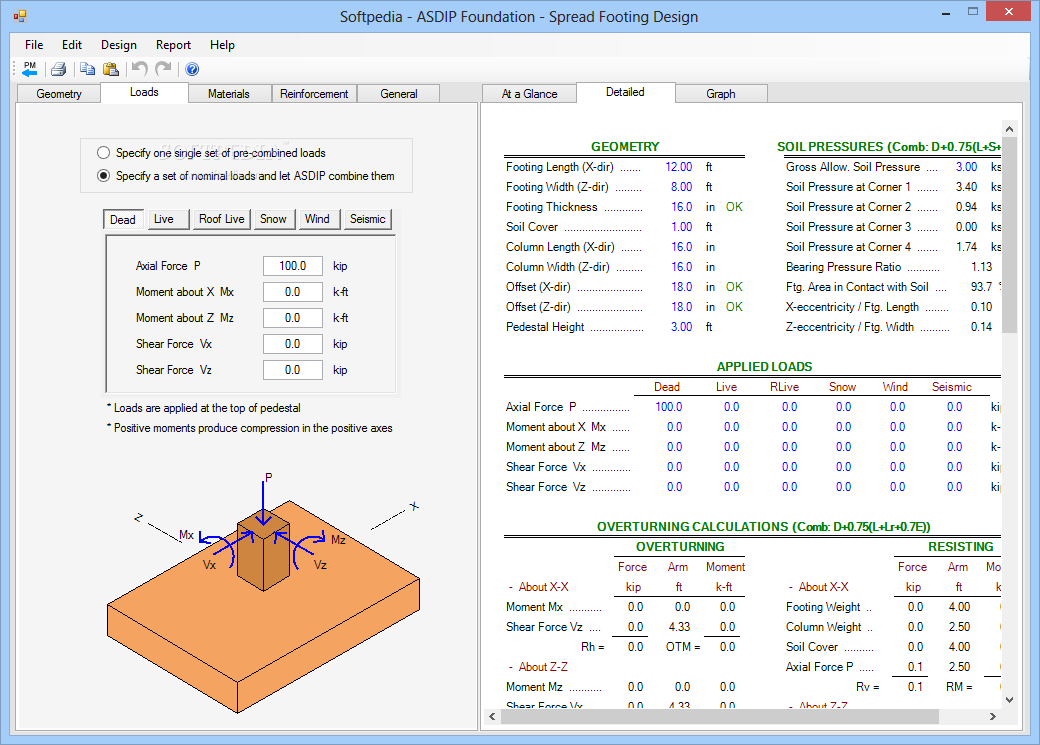The width and height of the screenshot is (1040, 745).
Task: Click the Redo arrow toolbar icon
Action: coord(163,69)
